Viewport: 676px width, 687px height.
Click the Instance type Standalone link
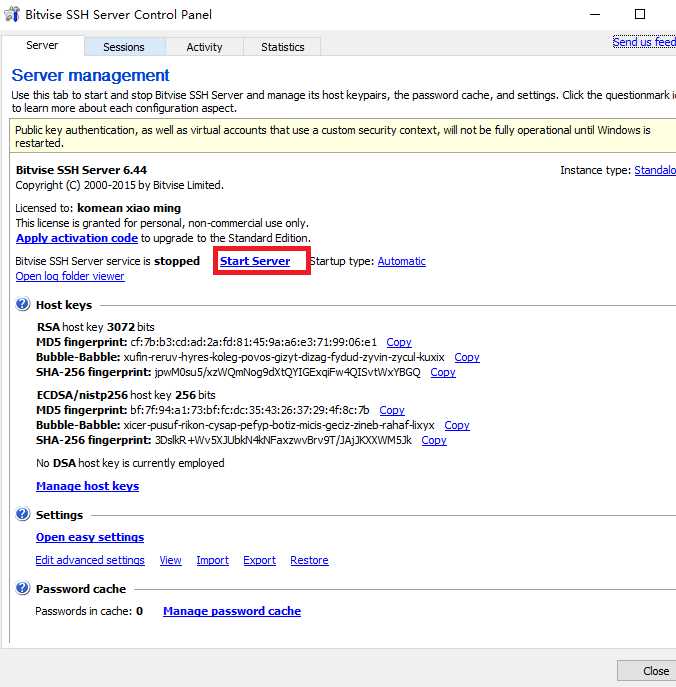655,170
